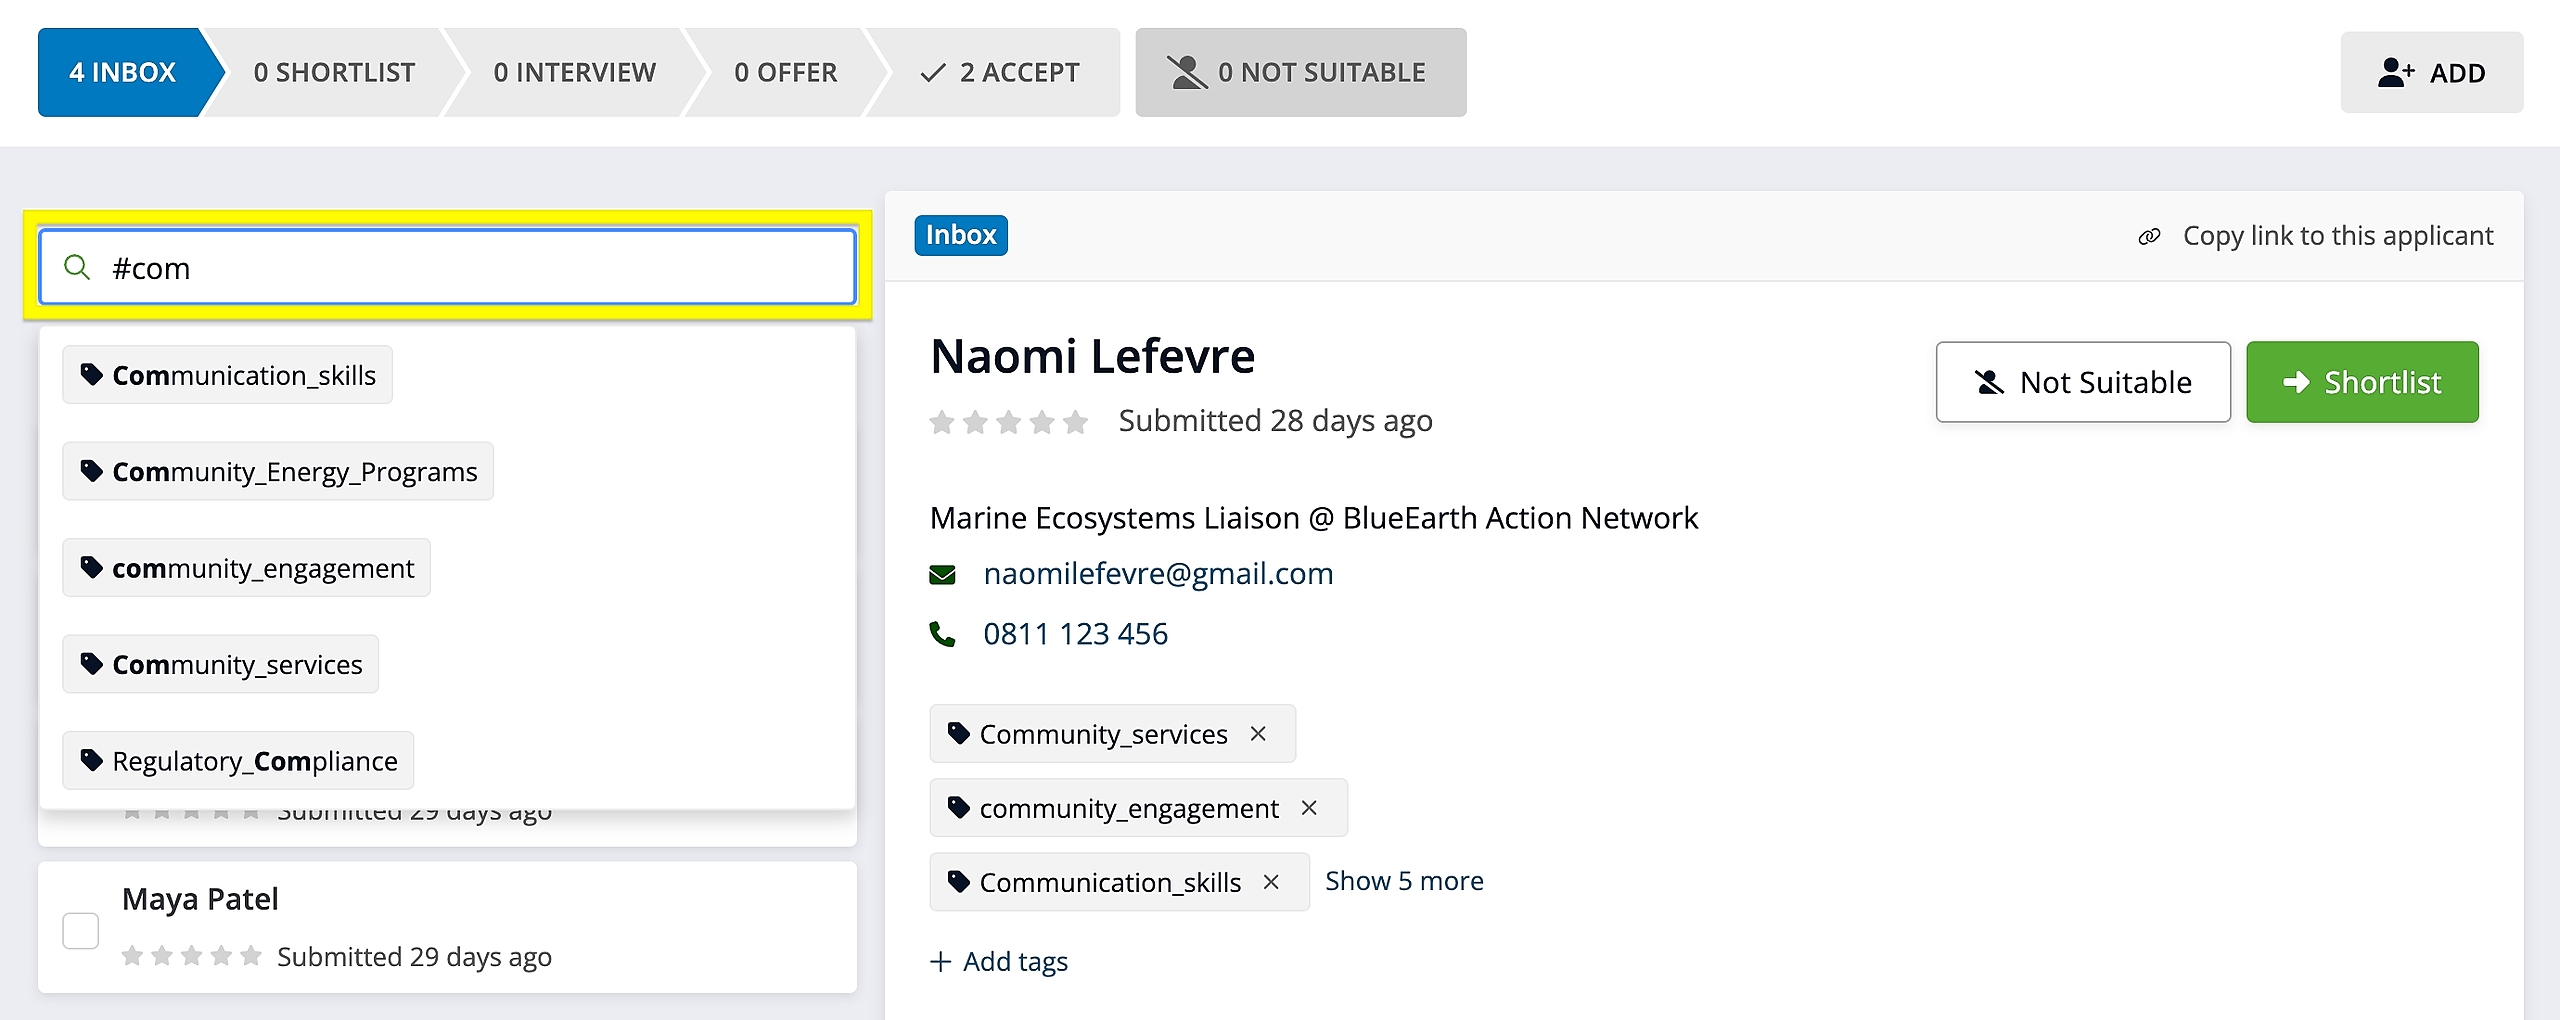Image resolution: width=2560 pixels, height=1020 pixels.
Task: Choose Communication_skills from tag suggestions
Action: pyautogui.click(x=228, y=376)
